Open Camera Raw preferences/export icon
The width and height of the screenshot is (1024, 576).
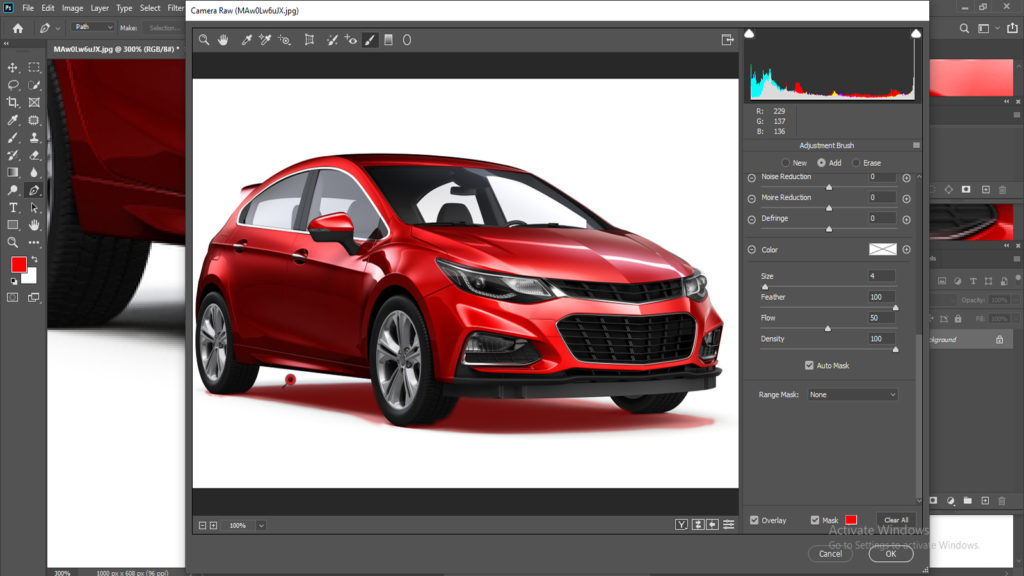(x=728, y=40)
